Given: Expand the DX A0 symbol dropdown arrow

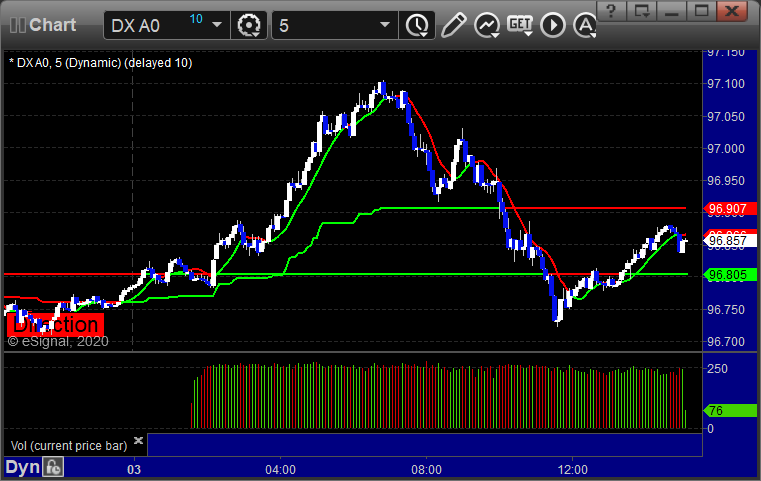Looking at the screenshot, I should [x=217, y=25].
